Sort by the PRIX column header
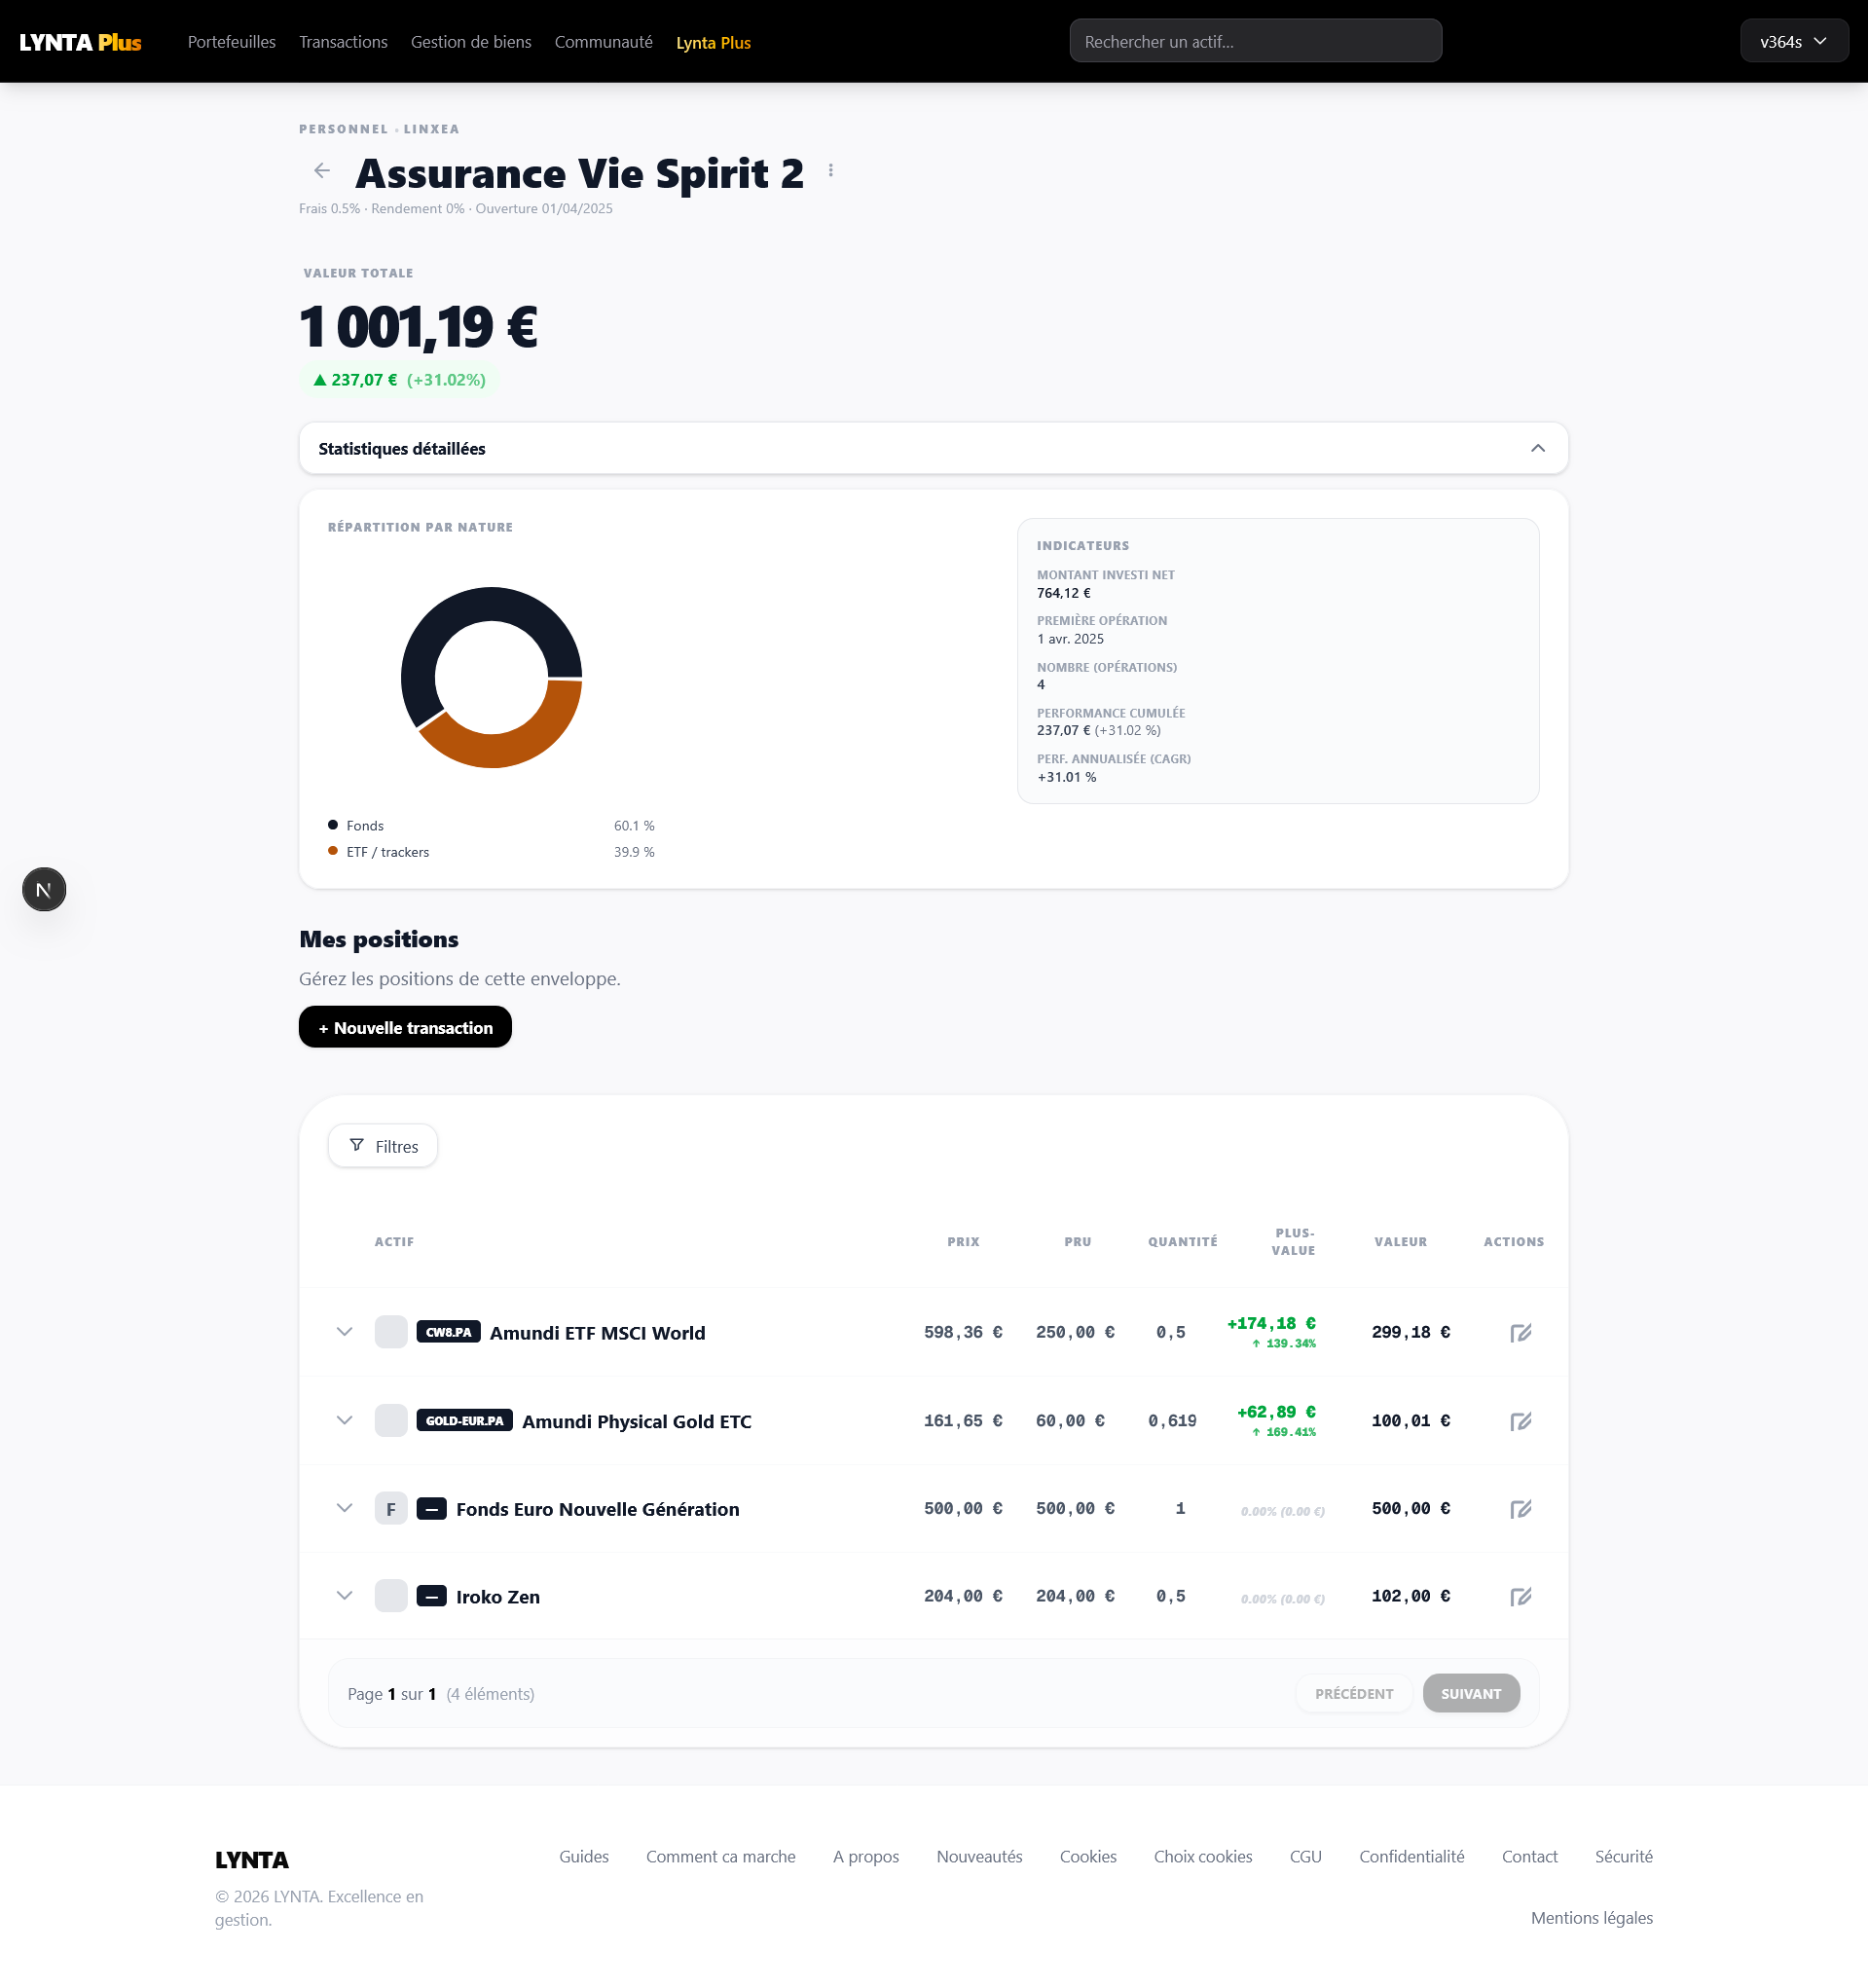1869x1988 pixels. click(x=964, y=1243)
